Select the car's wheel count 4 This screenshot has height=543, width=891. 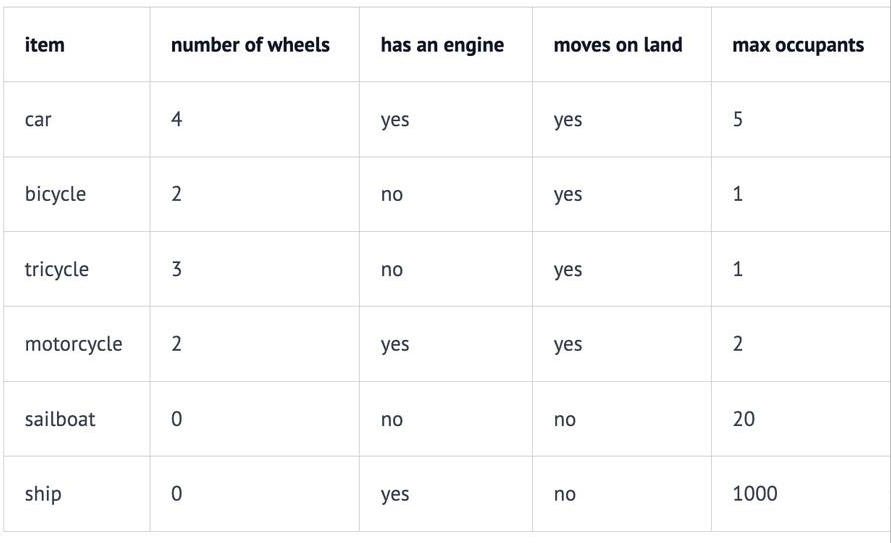point(177,120)
